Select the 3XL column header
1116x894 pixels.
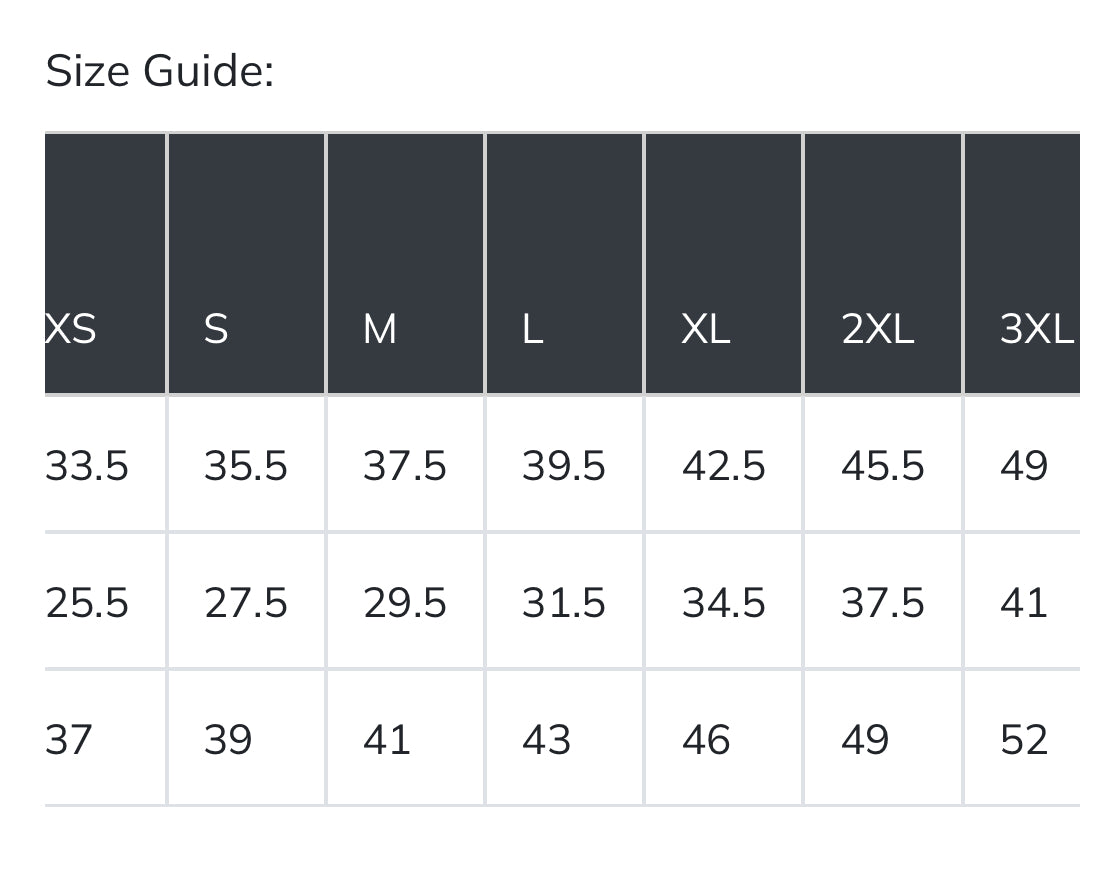click(x=1036, y=328)
